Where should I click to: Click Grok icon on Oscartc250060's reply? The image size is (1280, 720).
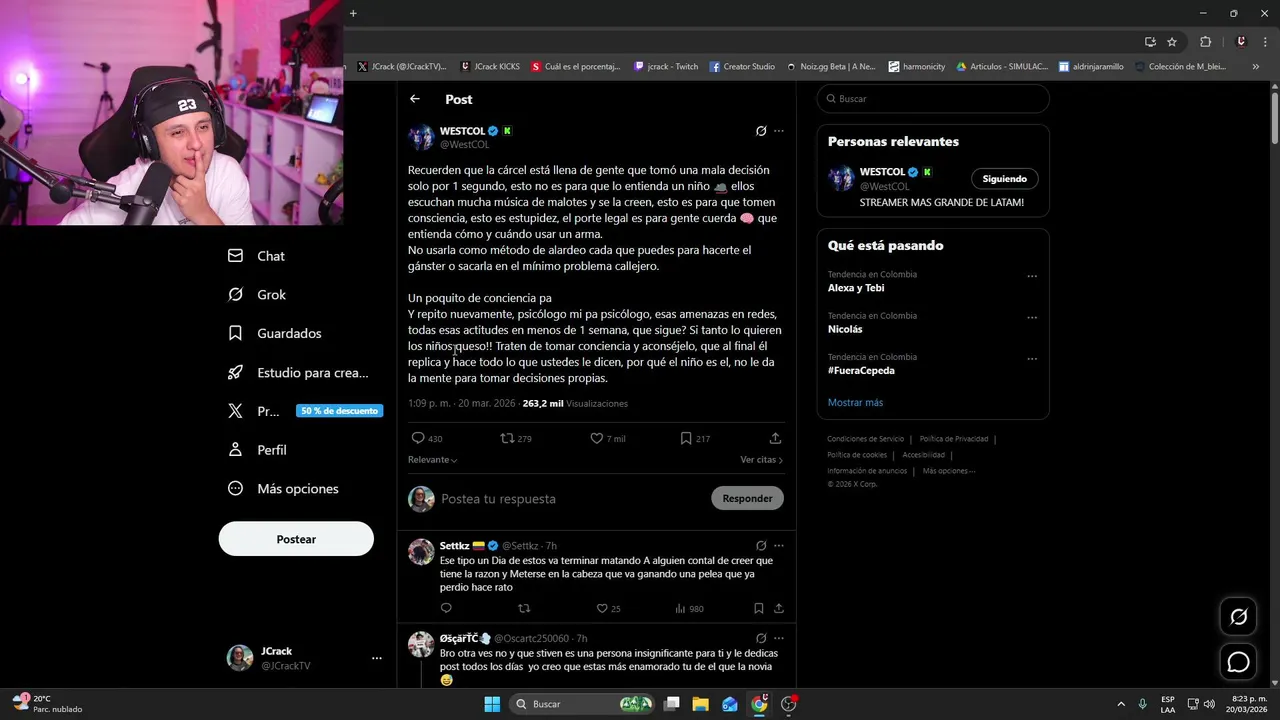coord(761,638)
